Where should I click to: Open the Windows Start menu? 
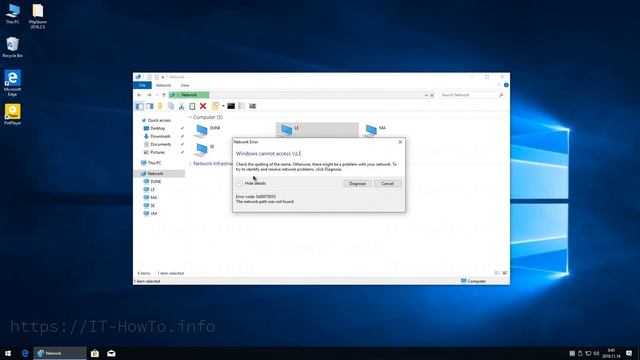[8, 353]
